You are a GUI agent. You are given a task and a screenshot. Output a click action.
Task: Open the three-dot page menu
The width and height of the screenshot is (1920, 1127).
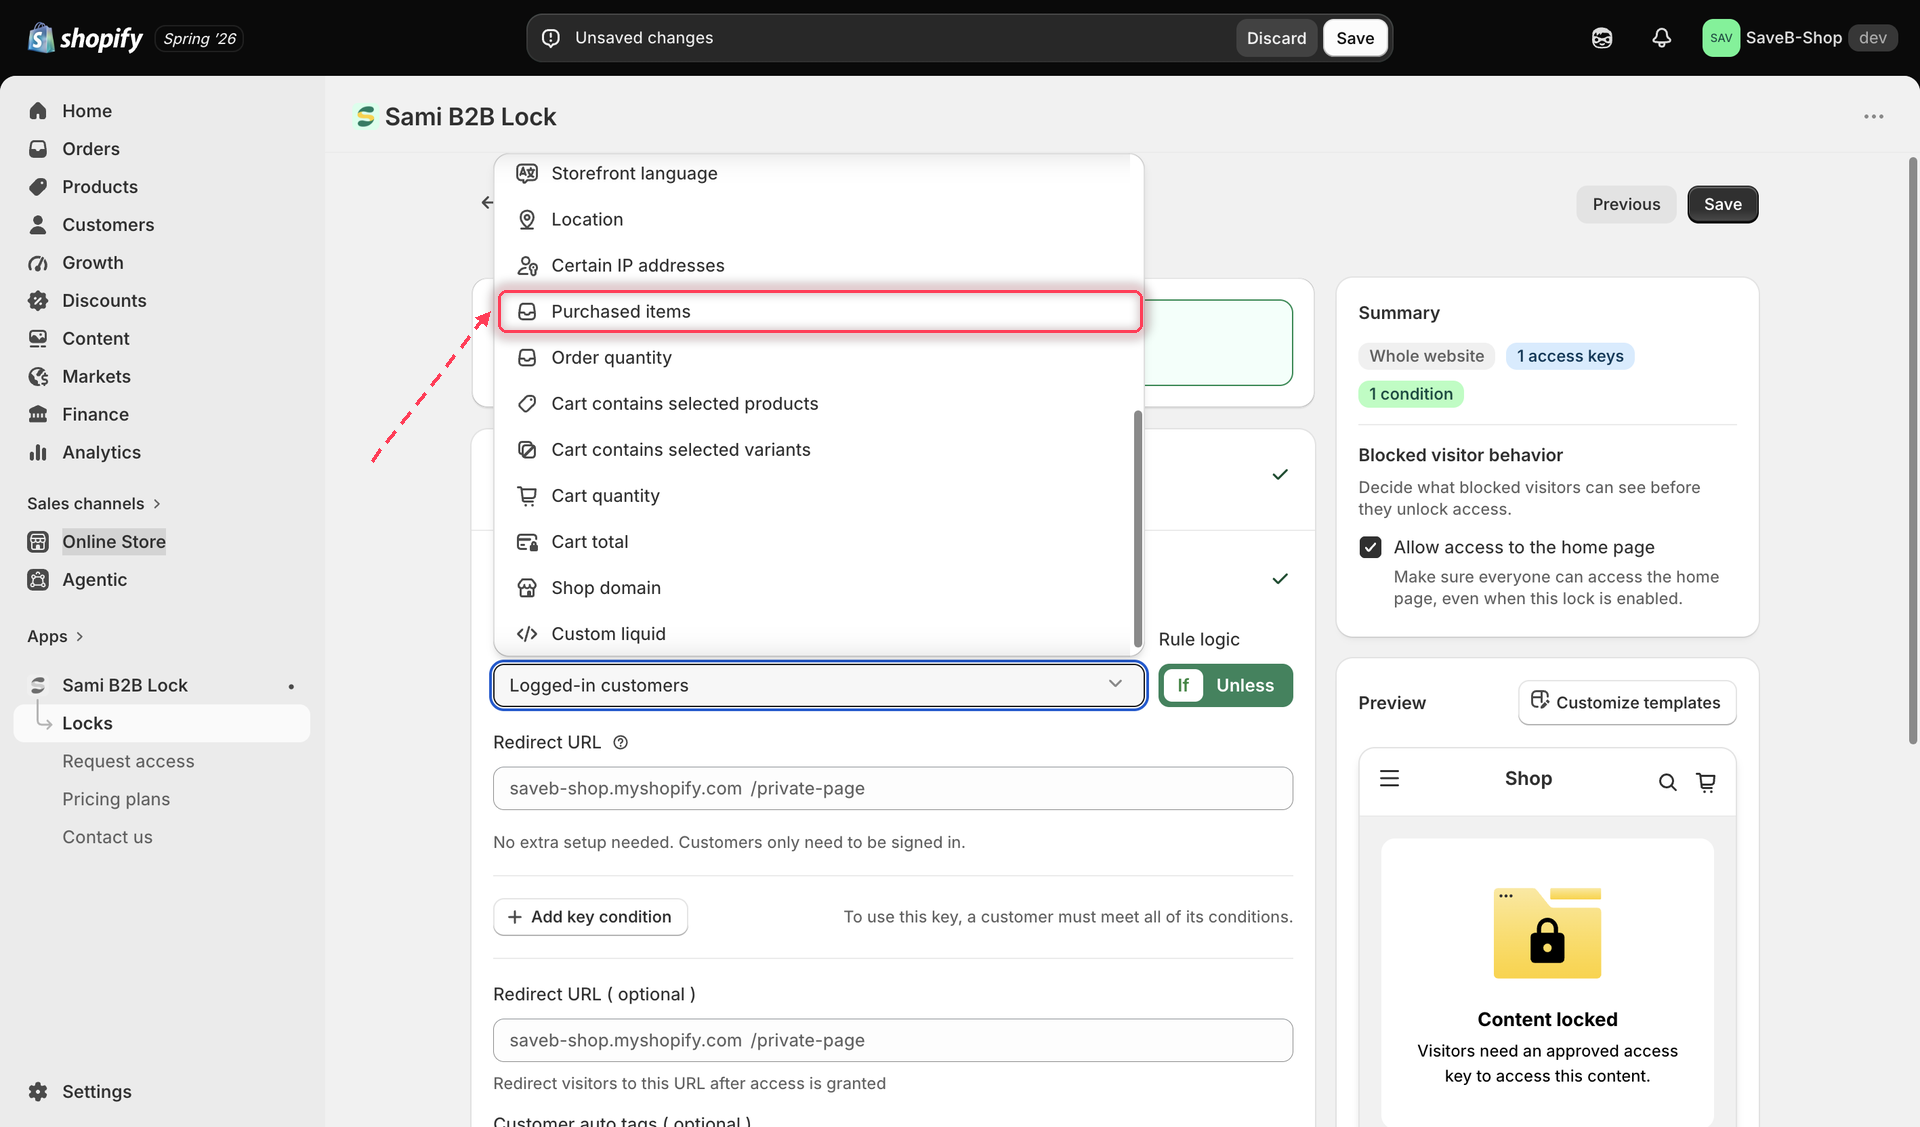coord(1873,117)
